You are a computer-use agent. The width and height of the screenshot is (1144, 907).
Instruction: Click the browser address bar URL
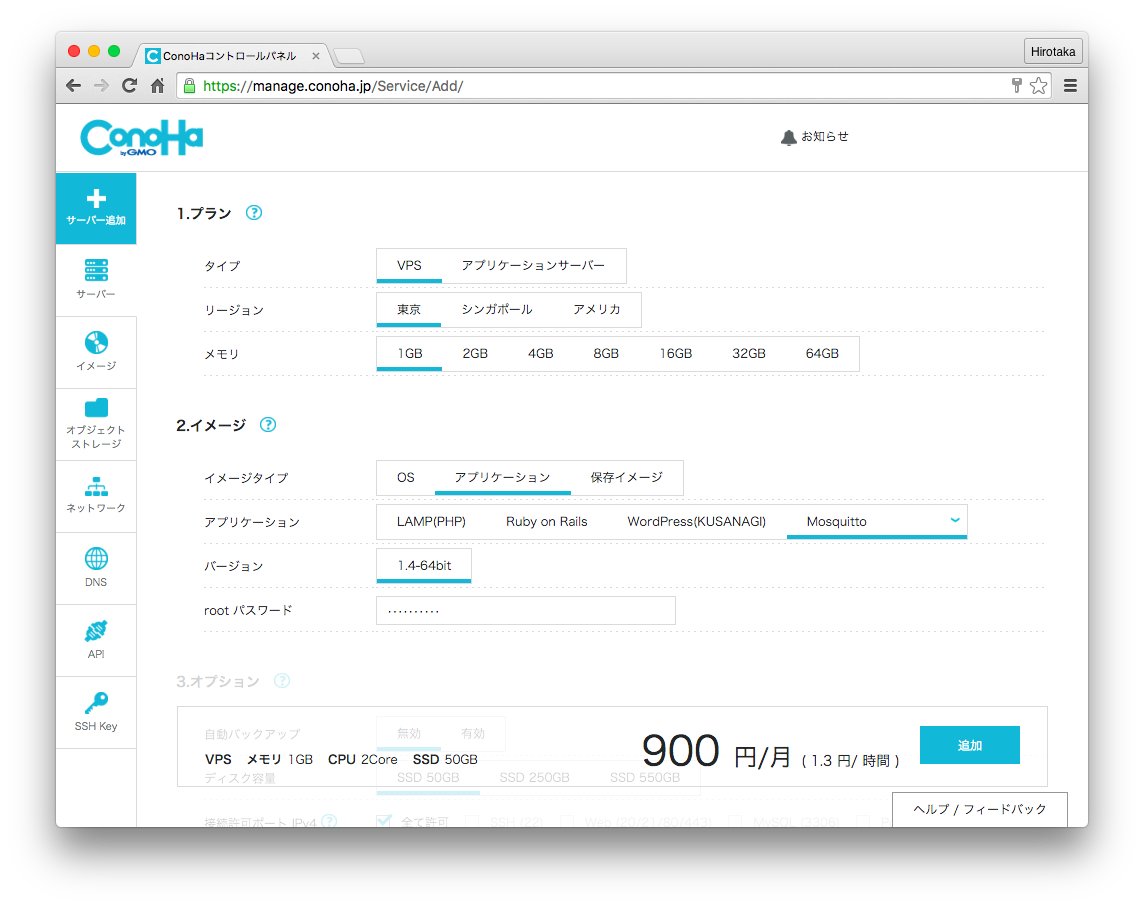click(x=333, y=86)
